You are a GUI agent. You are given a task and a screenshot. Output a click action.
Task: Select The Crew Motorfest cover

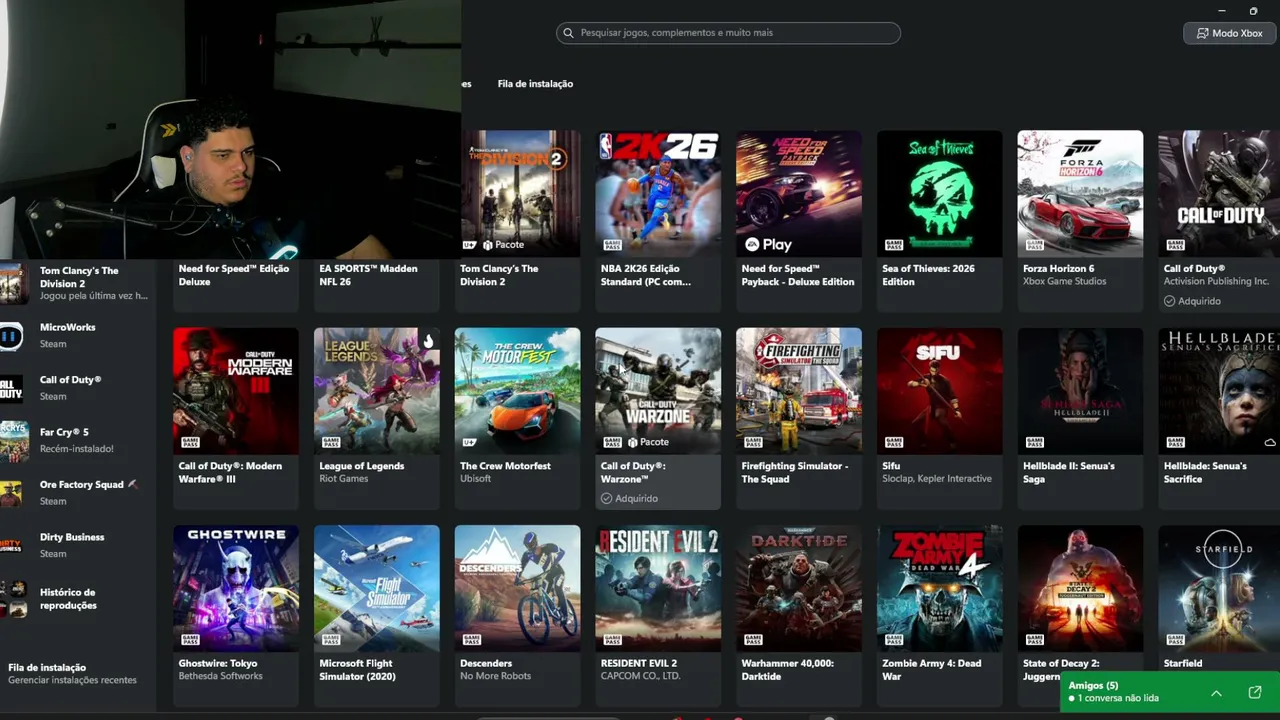pyautogui.click(x=517, y=391)
